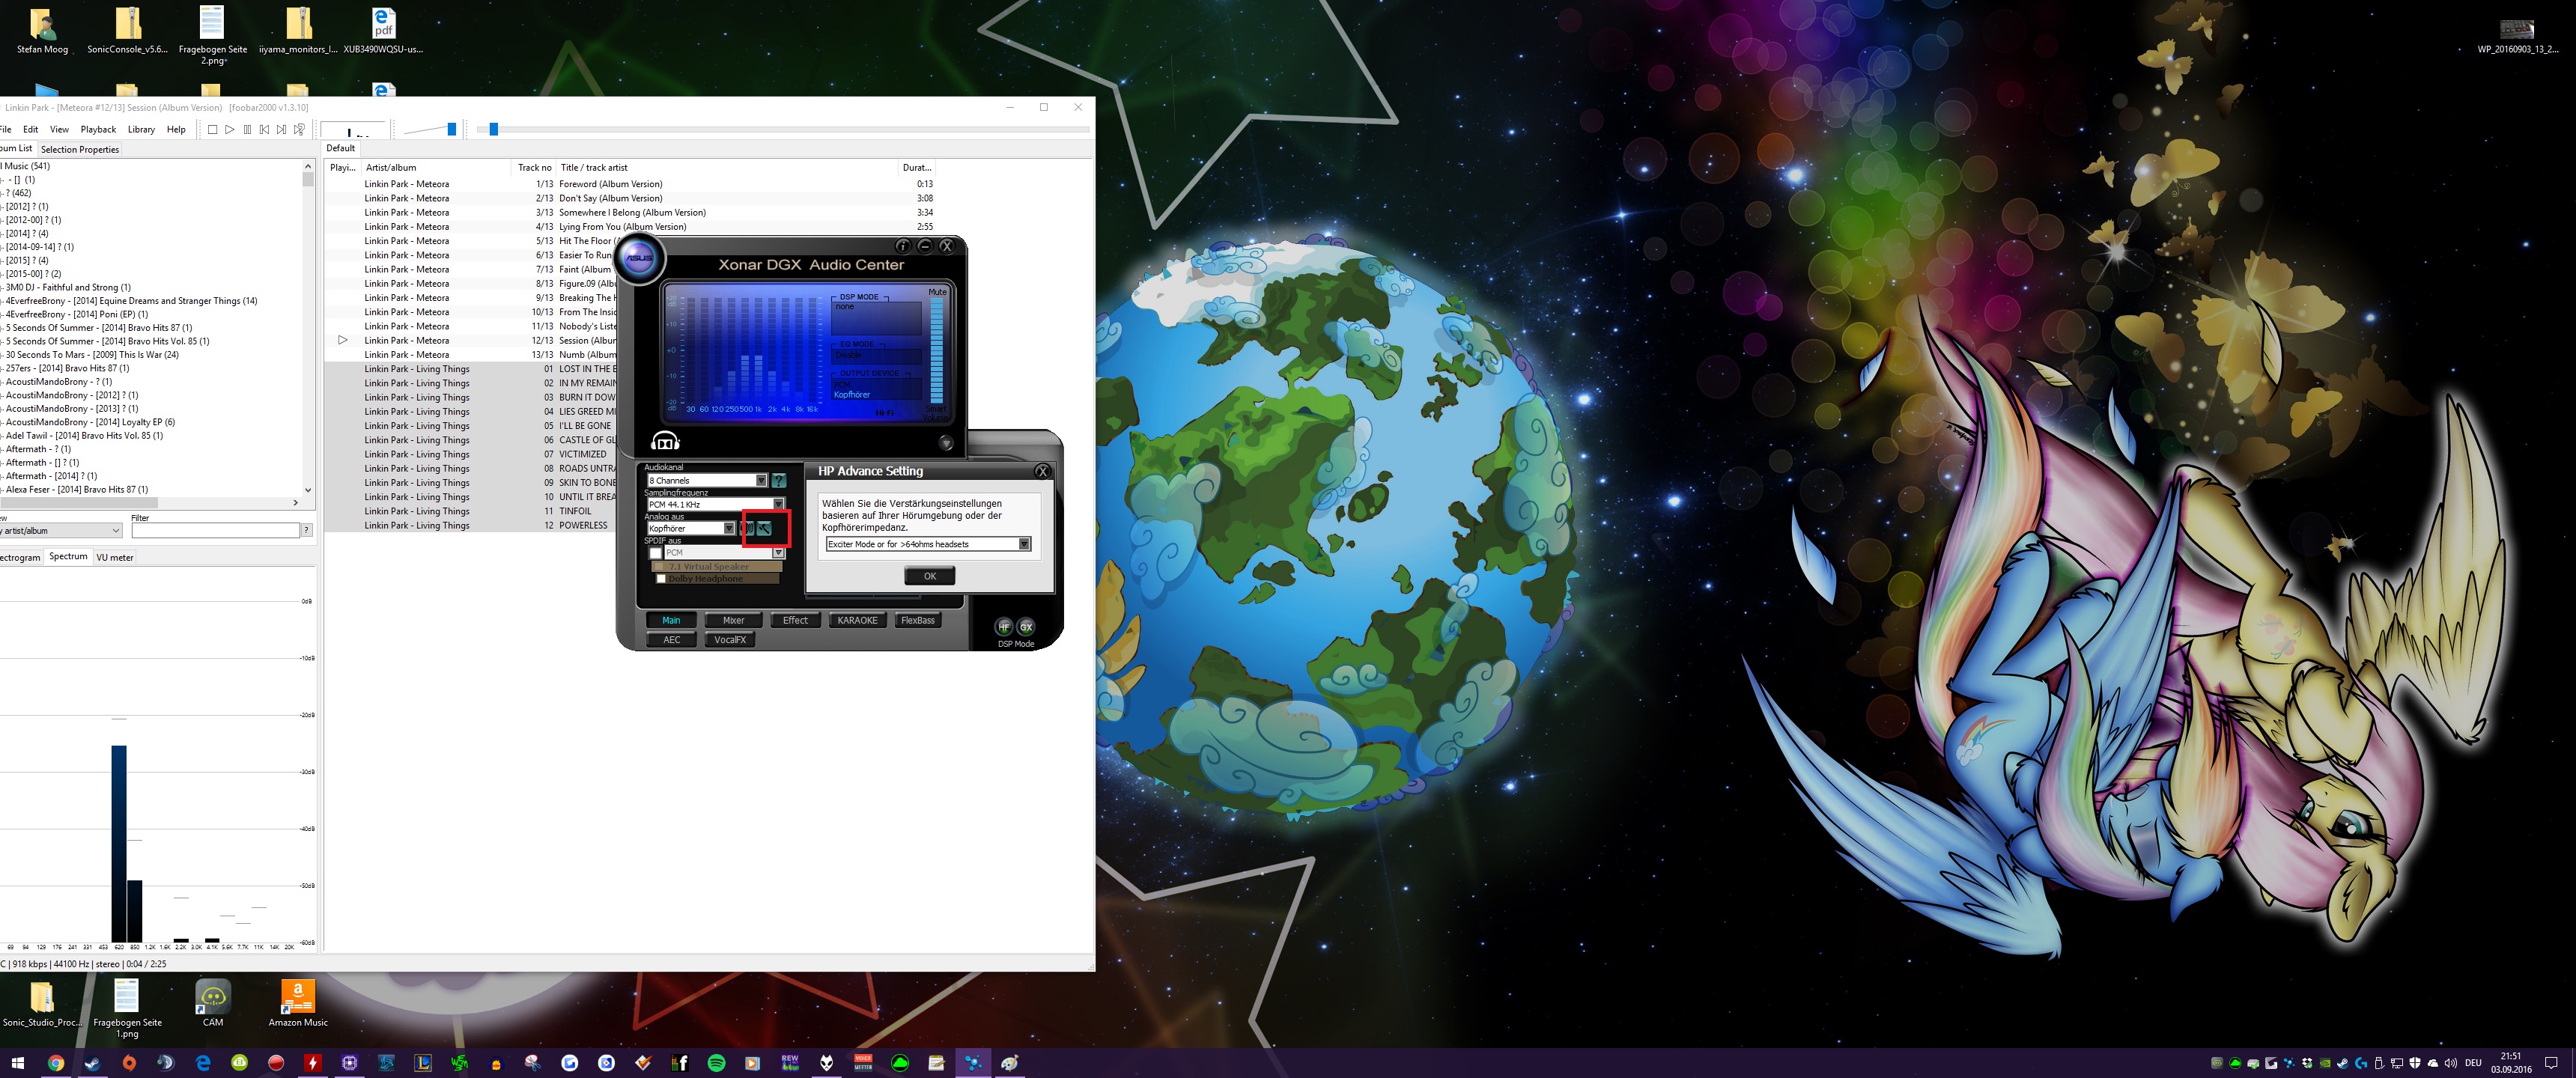
Task: Toggle the Dolby Headphone checkbox
Action: click(x=661, y=579)
